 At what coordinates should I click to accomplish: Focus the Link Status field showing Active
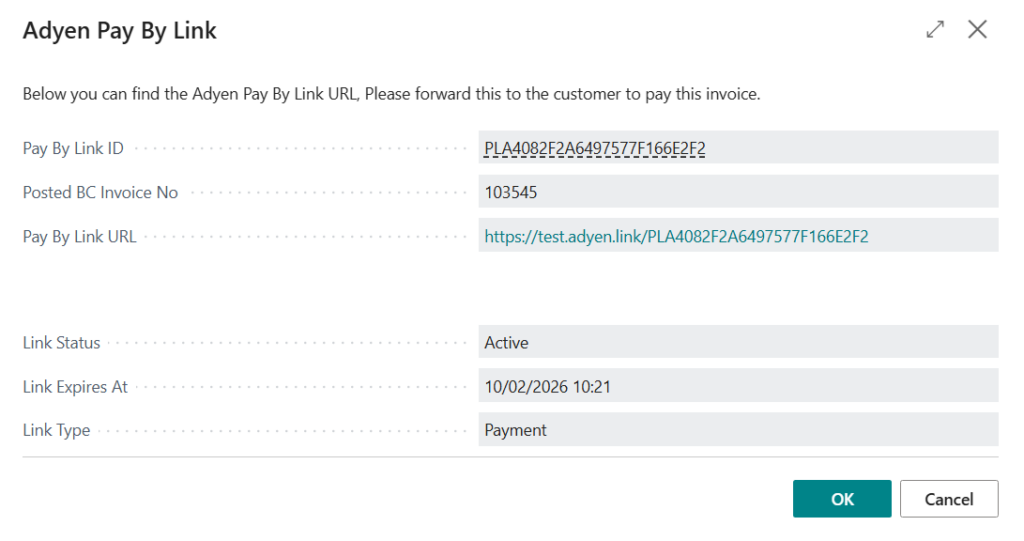[738, 343]
